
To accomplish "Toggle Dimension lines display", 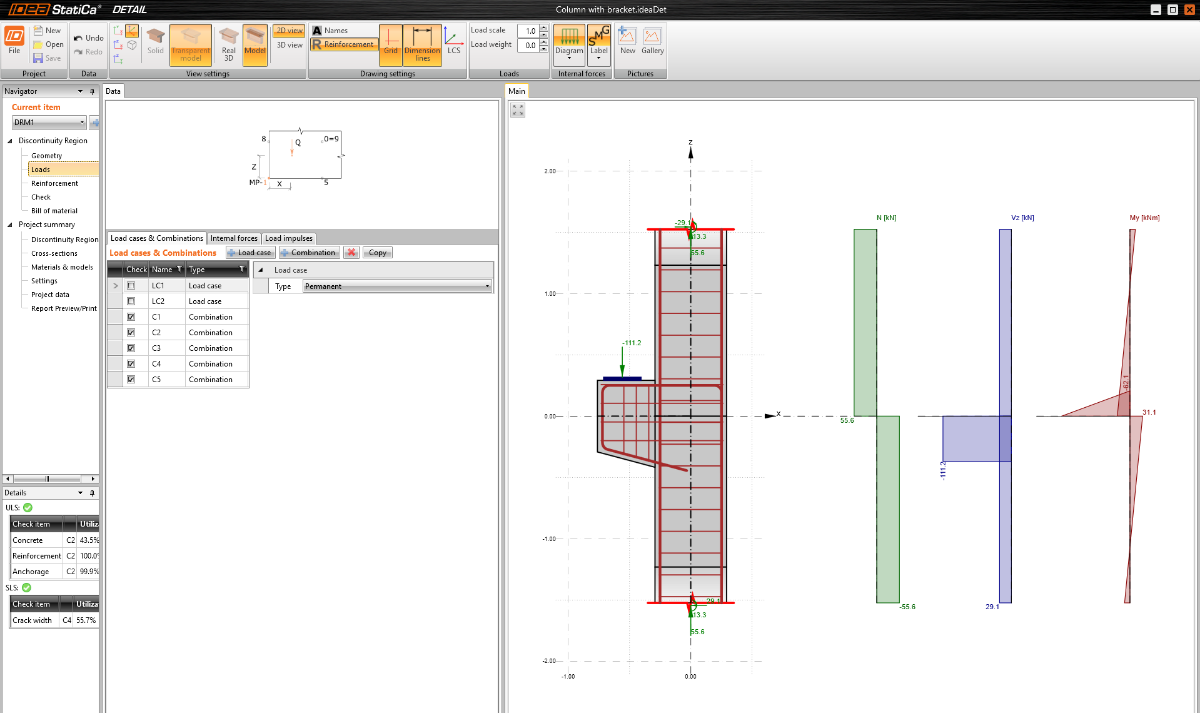I will click(x=422, y=45).
